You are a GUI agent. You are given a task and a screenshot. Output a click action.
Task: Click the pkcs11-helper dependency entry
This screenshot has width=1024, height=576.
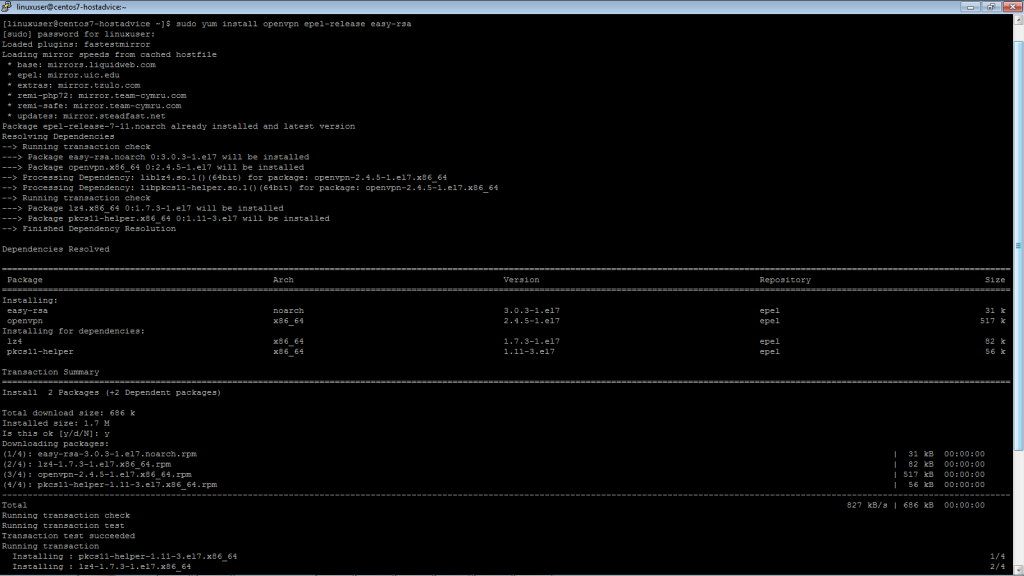(x=40, y=351)
